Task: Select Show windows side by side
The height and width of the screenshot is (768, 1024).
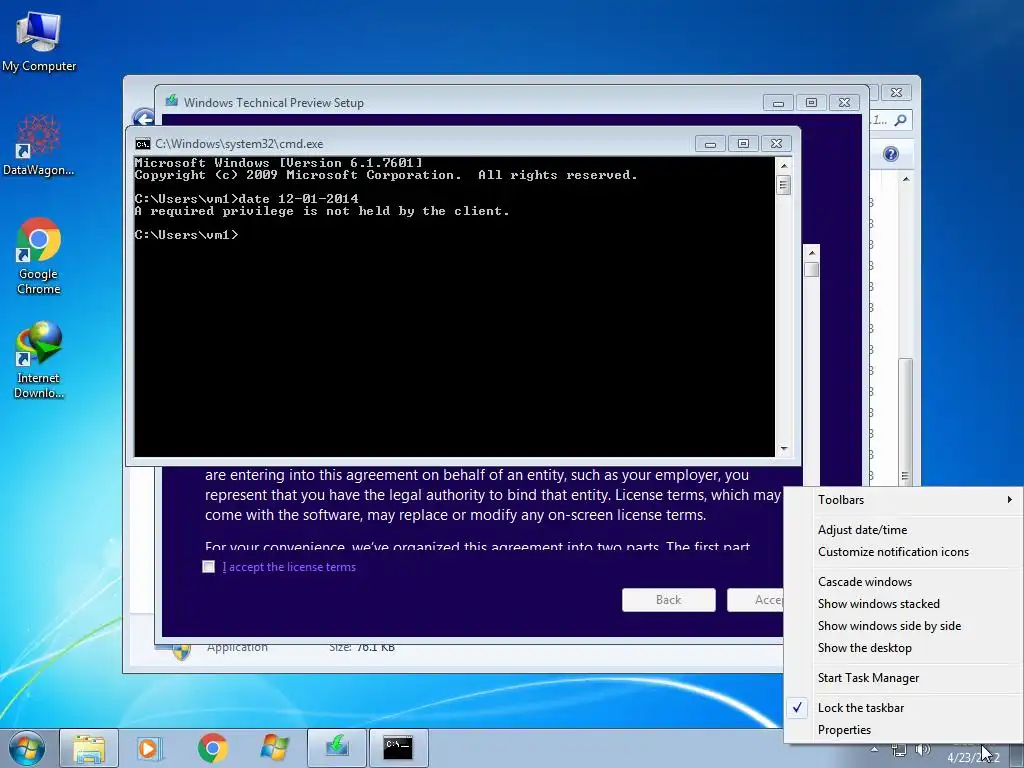Action: pyautogui.click(x=904, y=626)
